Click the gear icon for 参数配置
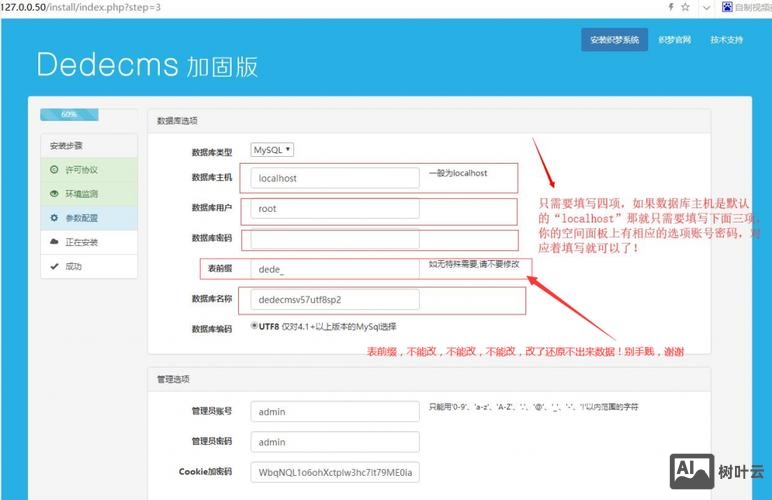772x500 pixels. (54, 218)
